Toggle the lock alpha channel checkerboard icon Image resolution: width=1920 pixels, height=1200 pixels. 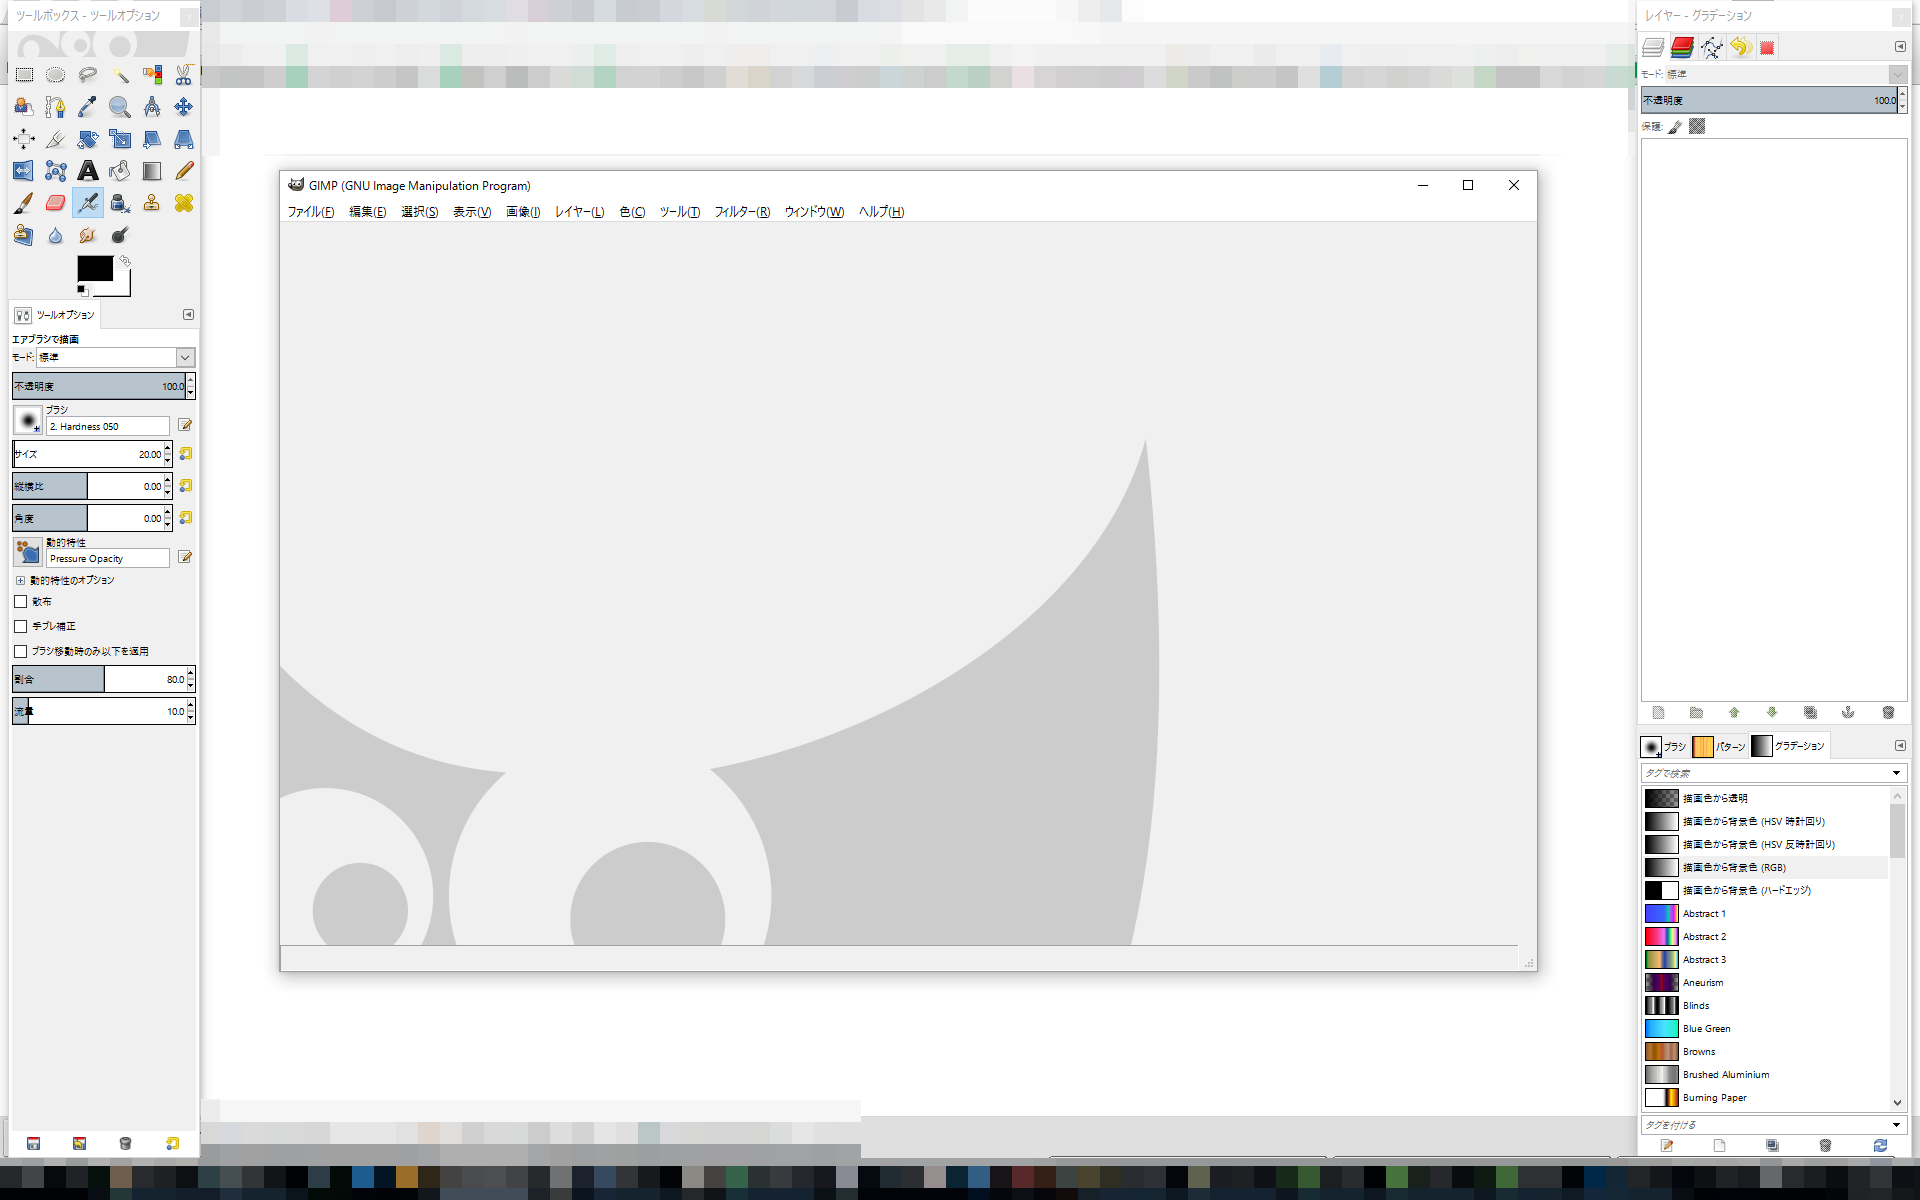coord(1697,126)
